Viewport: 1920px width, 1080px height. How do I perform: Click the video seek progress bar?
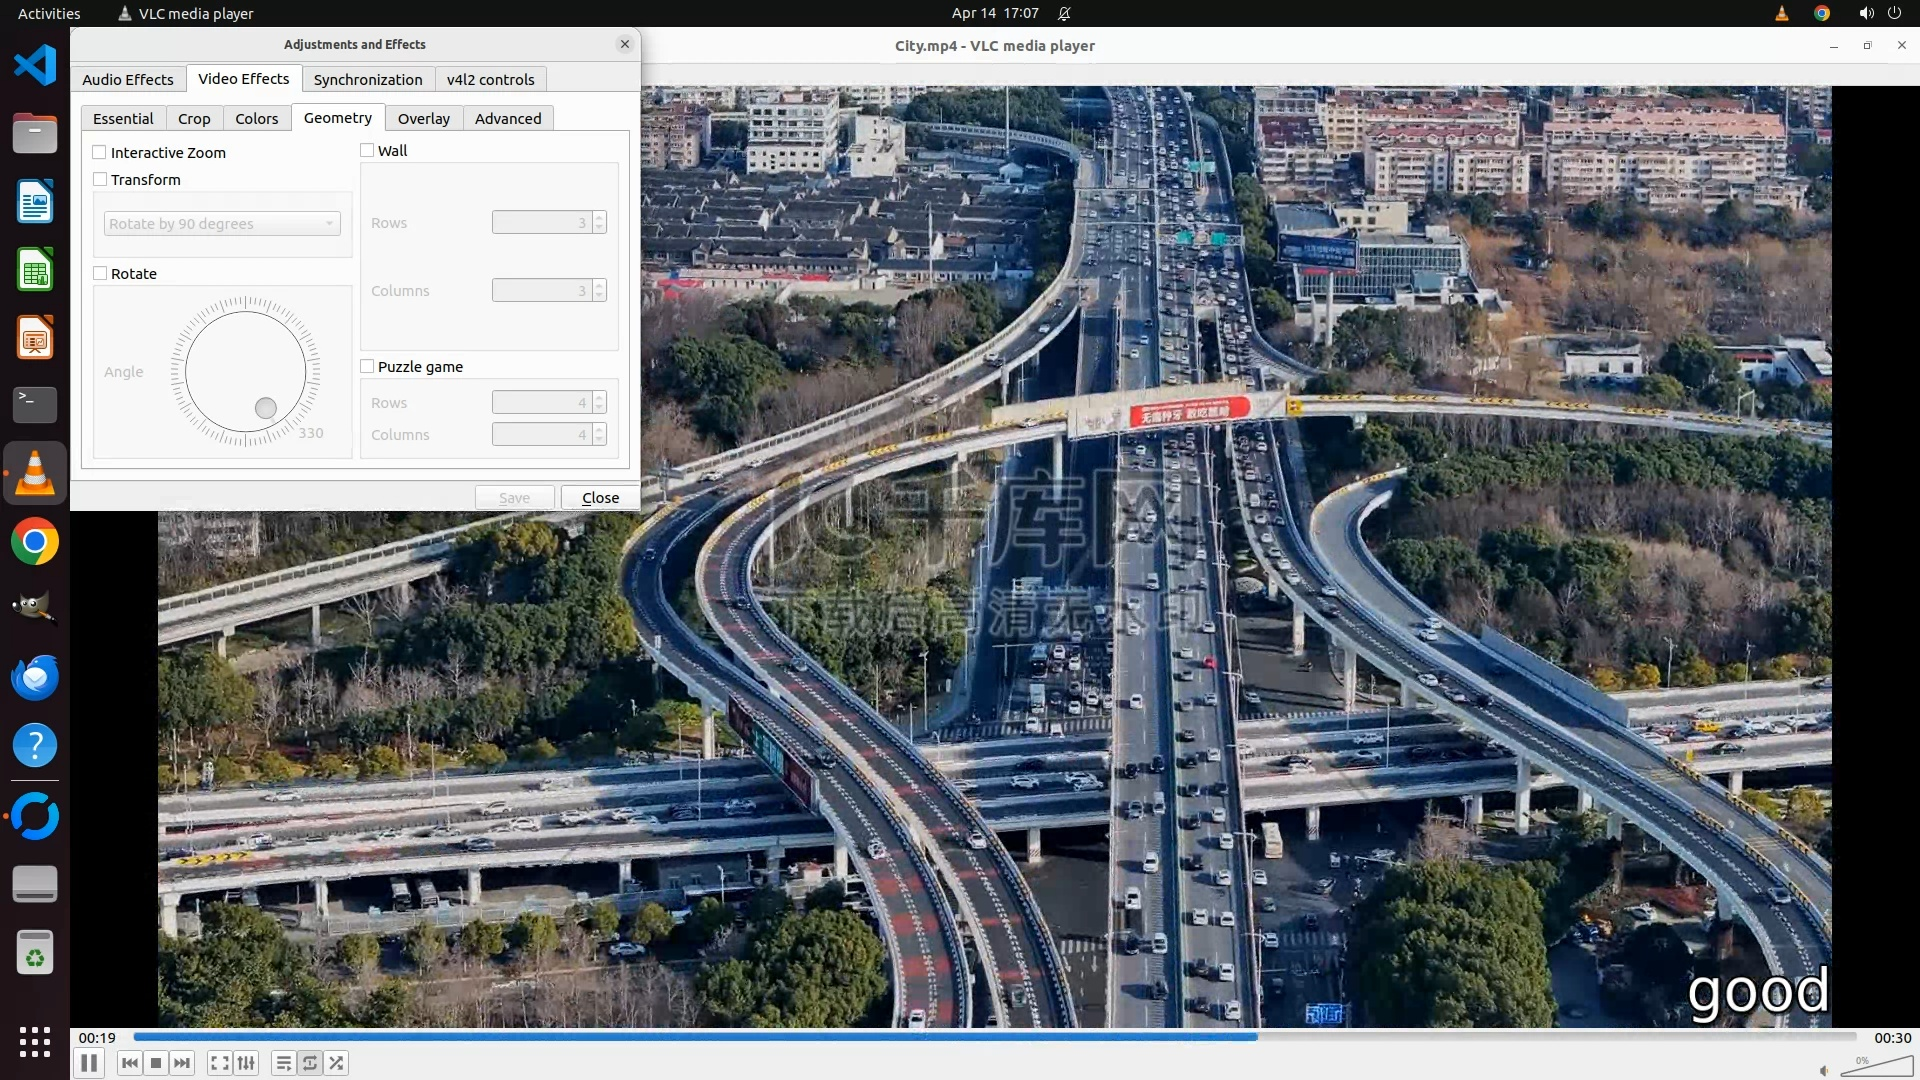[x=994, y=1037]
